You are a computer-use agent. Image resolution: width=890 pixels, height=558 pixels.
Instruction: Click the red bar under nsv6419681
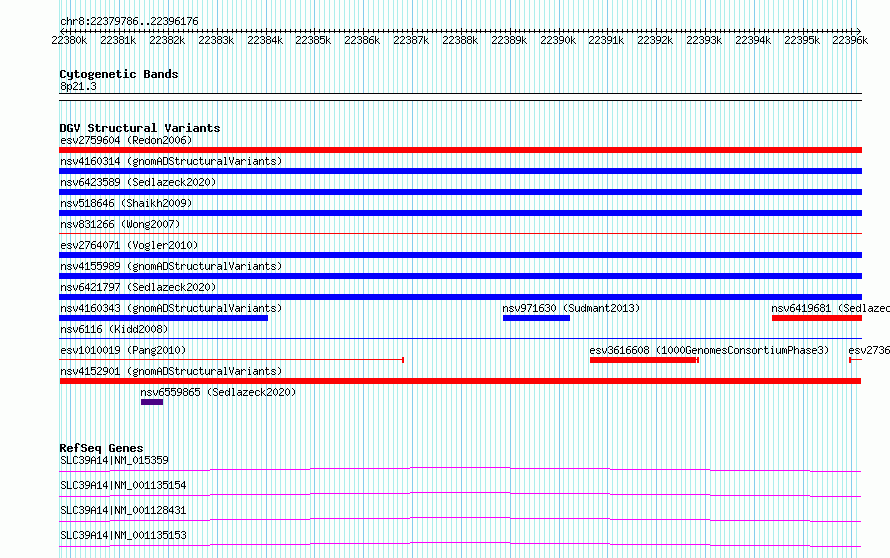[817, 318]
